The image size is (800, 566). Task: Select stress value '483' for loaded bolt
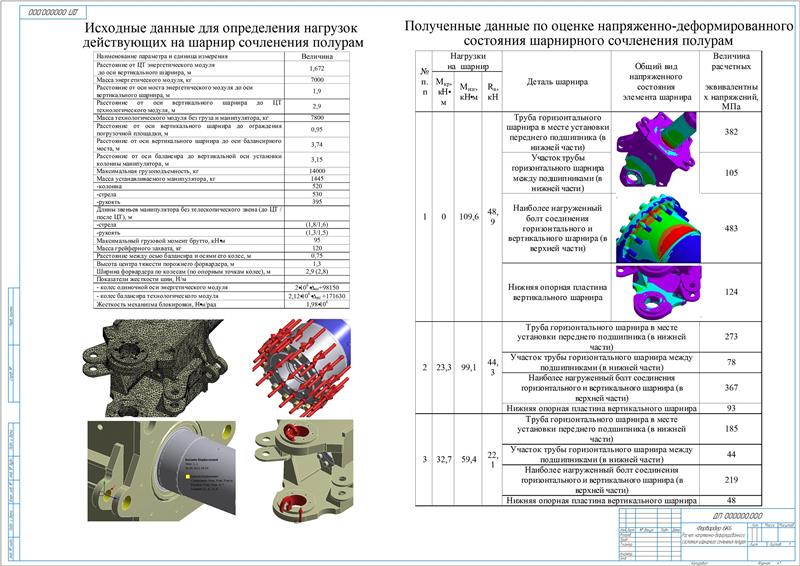click(731, 228)
